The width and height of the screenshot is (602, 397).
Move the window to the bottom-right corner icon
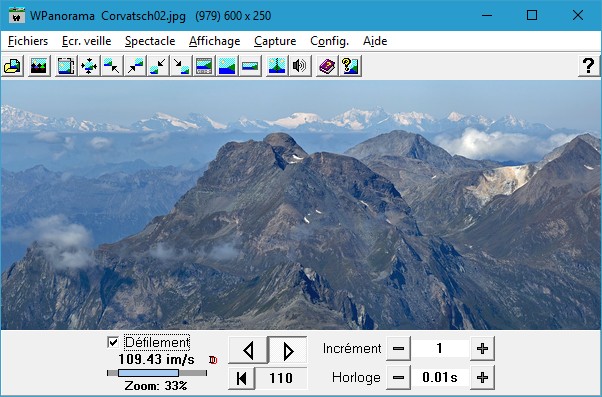point(181,66)
